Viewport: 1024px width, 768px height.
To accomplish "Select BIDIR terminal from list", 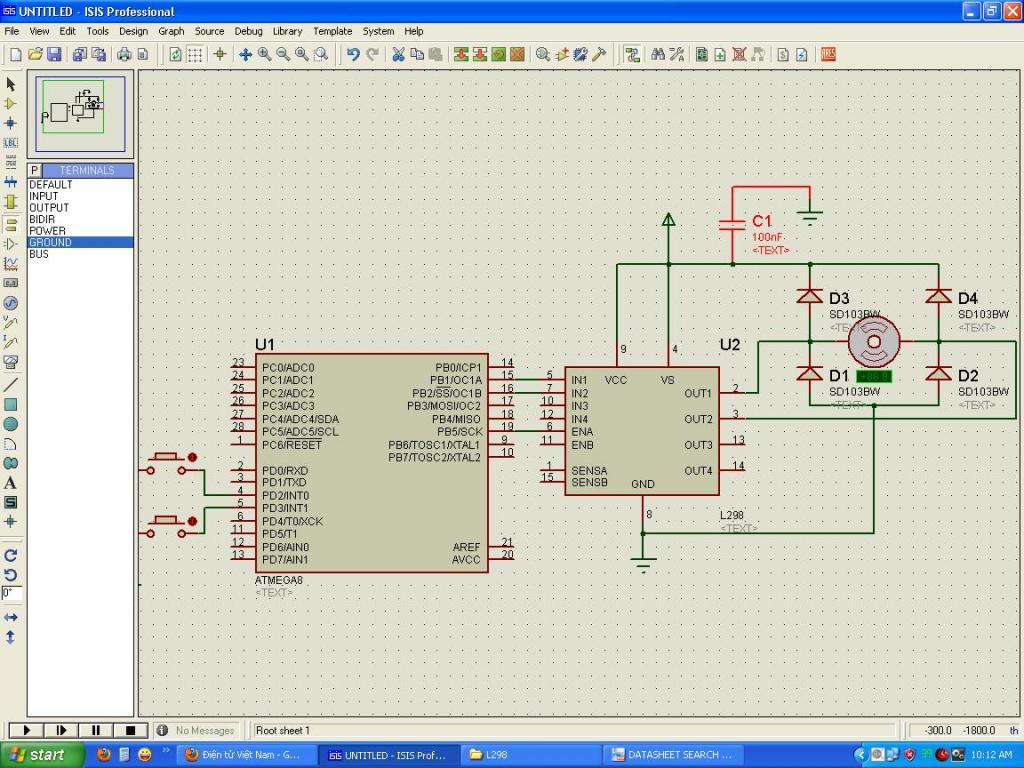I will pyautogui.click(x=42, y=219).
